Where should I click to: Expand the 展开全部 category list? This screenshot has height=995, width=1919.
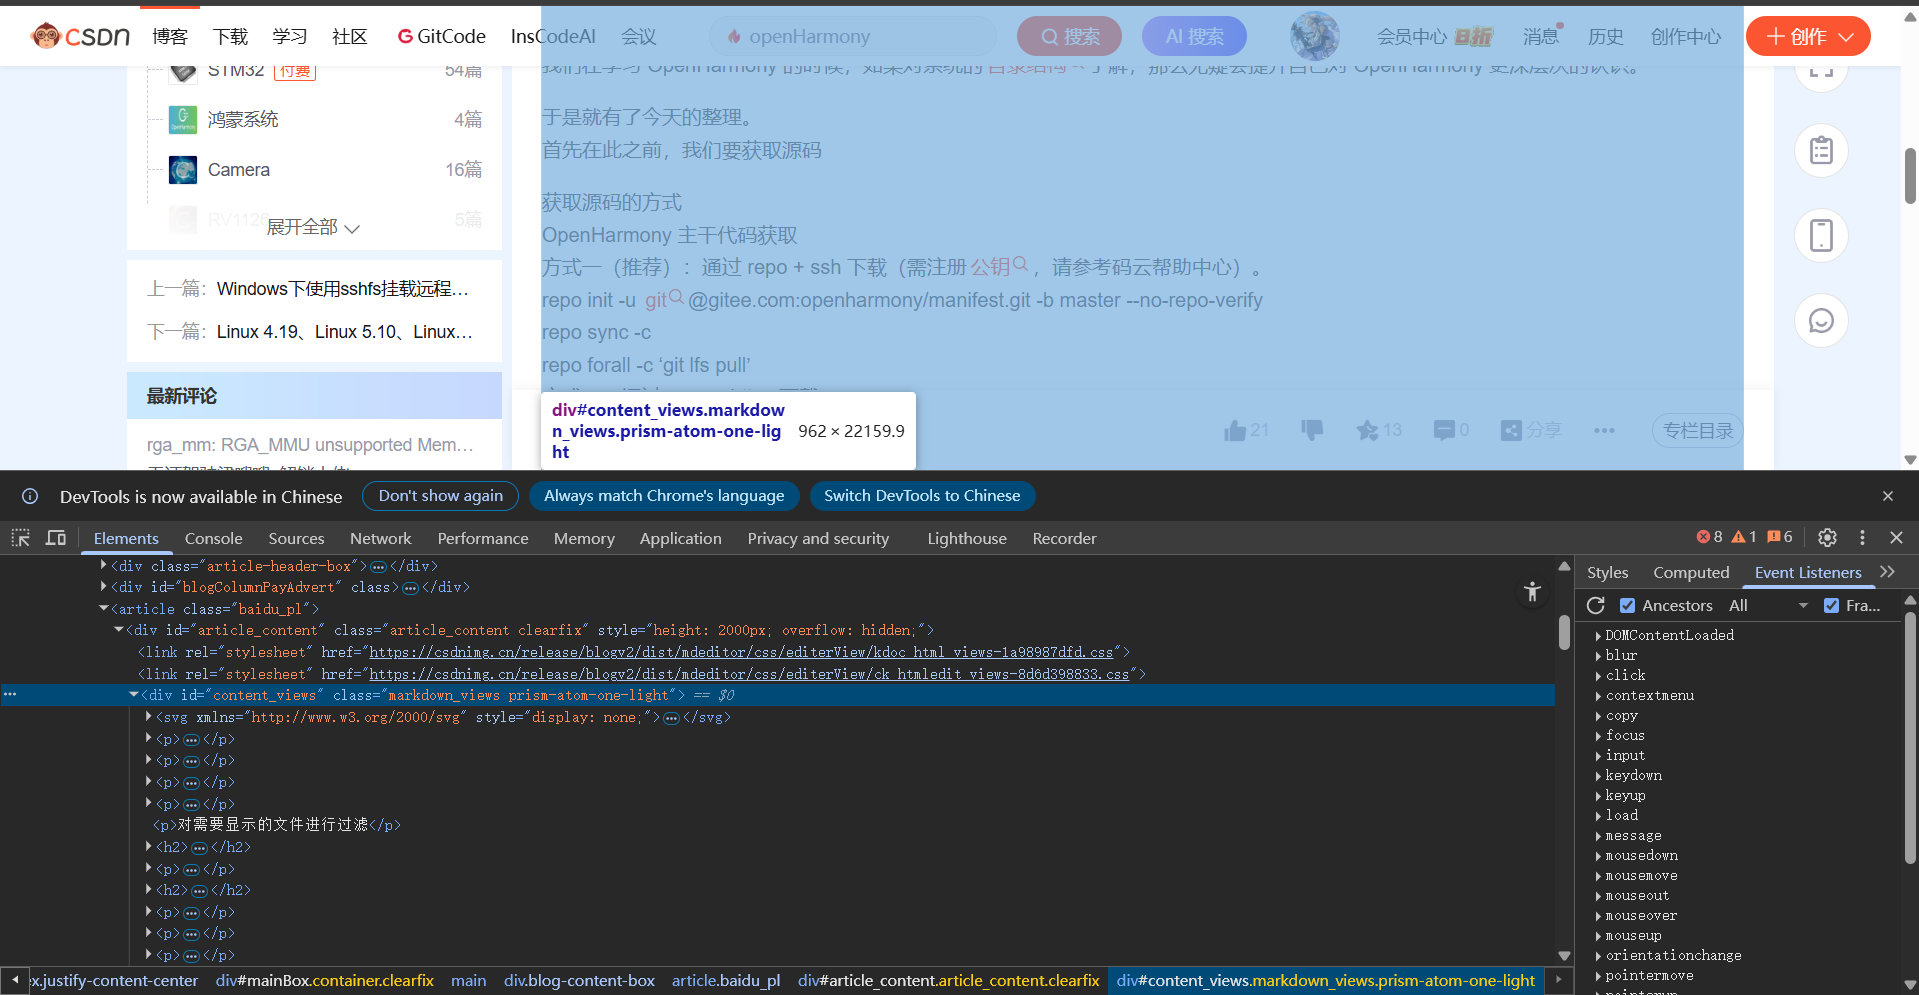tap(312, 228)
